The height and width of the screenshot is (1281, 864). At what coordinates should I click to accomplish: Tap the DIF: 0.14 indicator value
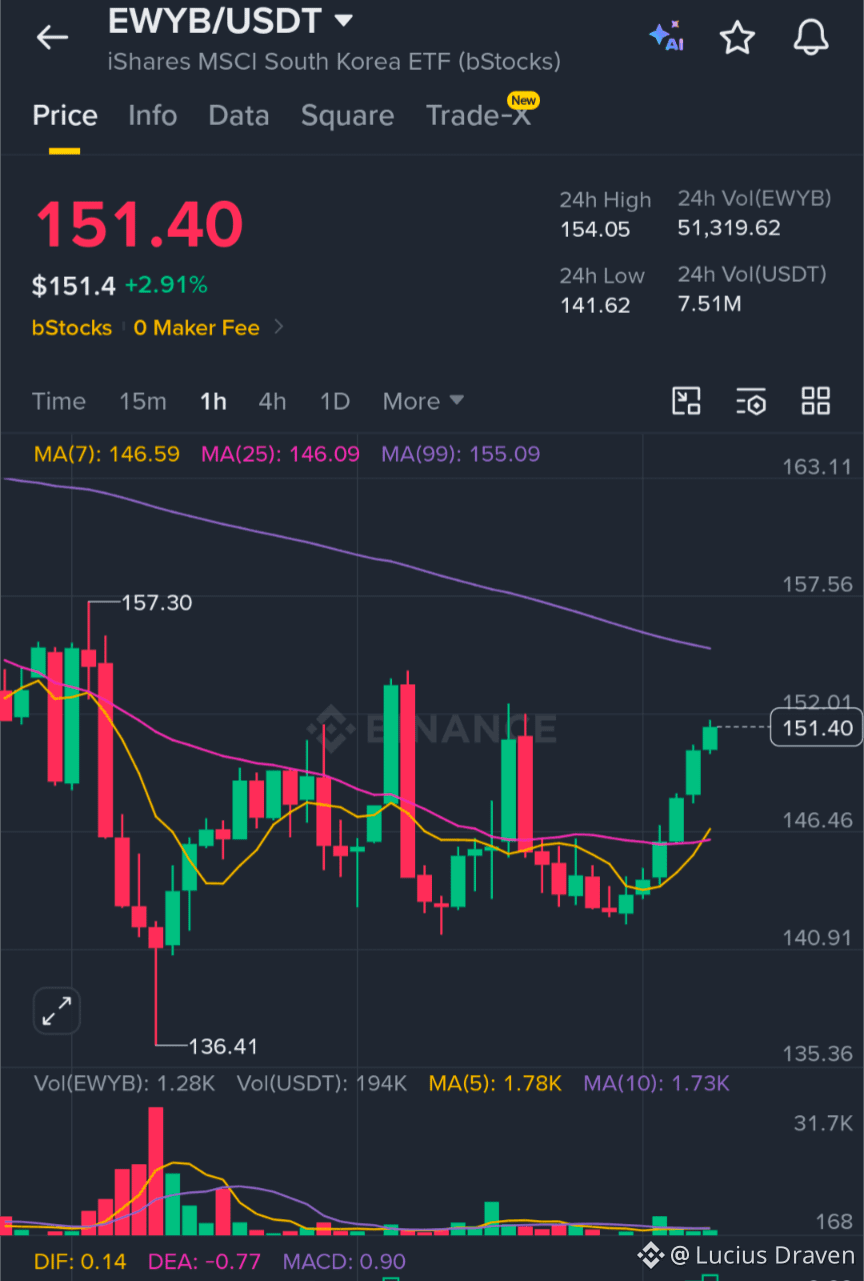80,1262
